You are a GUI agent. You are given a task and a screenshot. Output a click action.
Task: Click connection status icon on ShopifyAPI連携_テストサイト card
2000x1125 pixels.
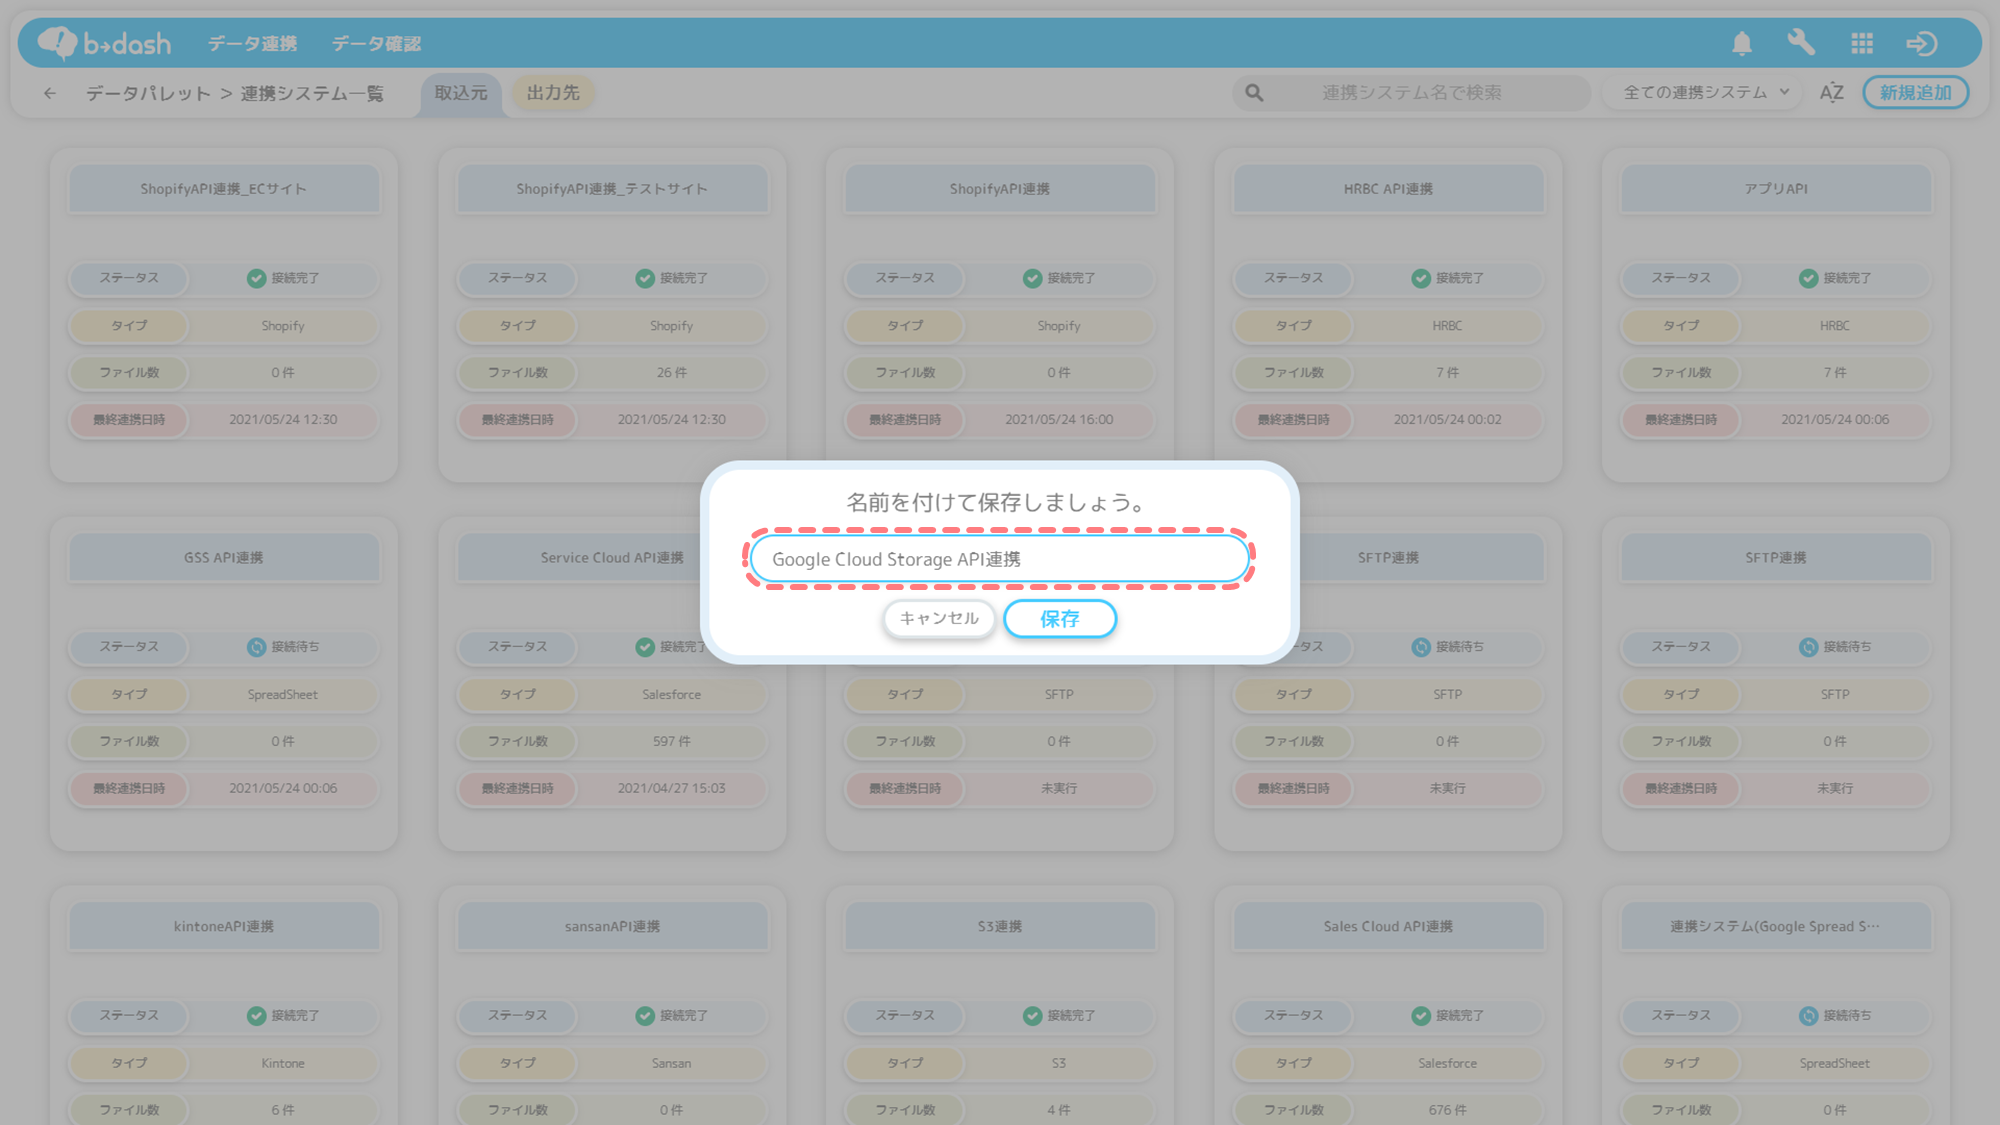645,278
